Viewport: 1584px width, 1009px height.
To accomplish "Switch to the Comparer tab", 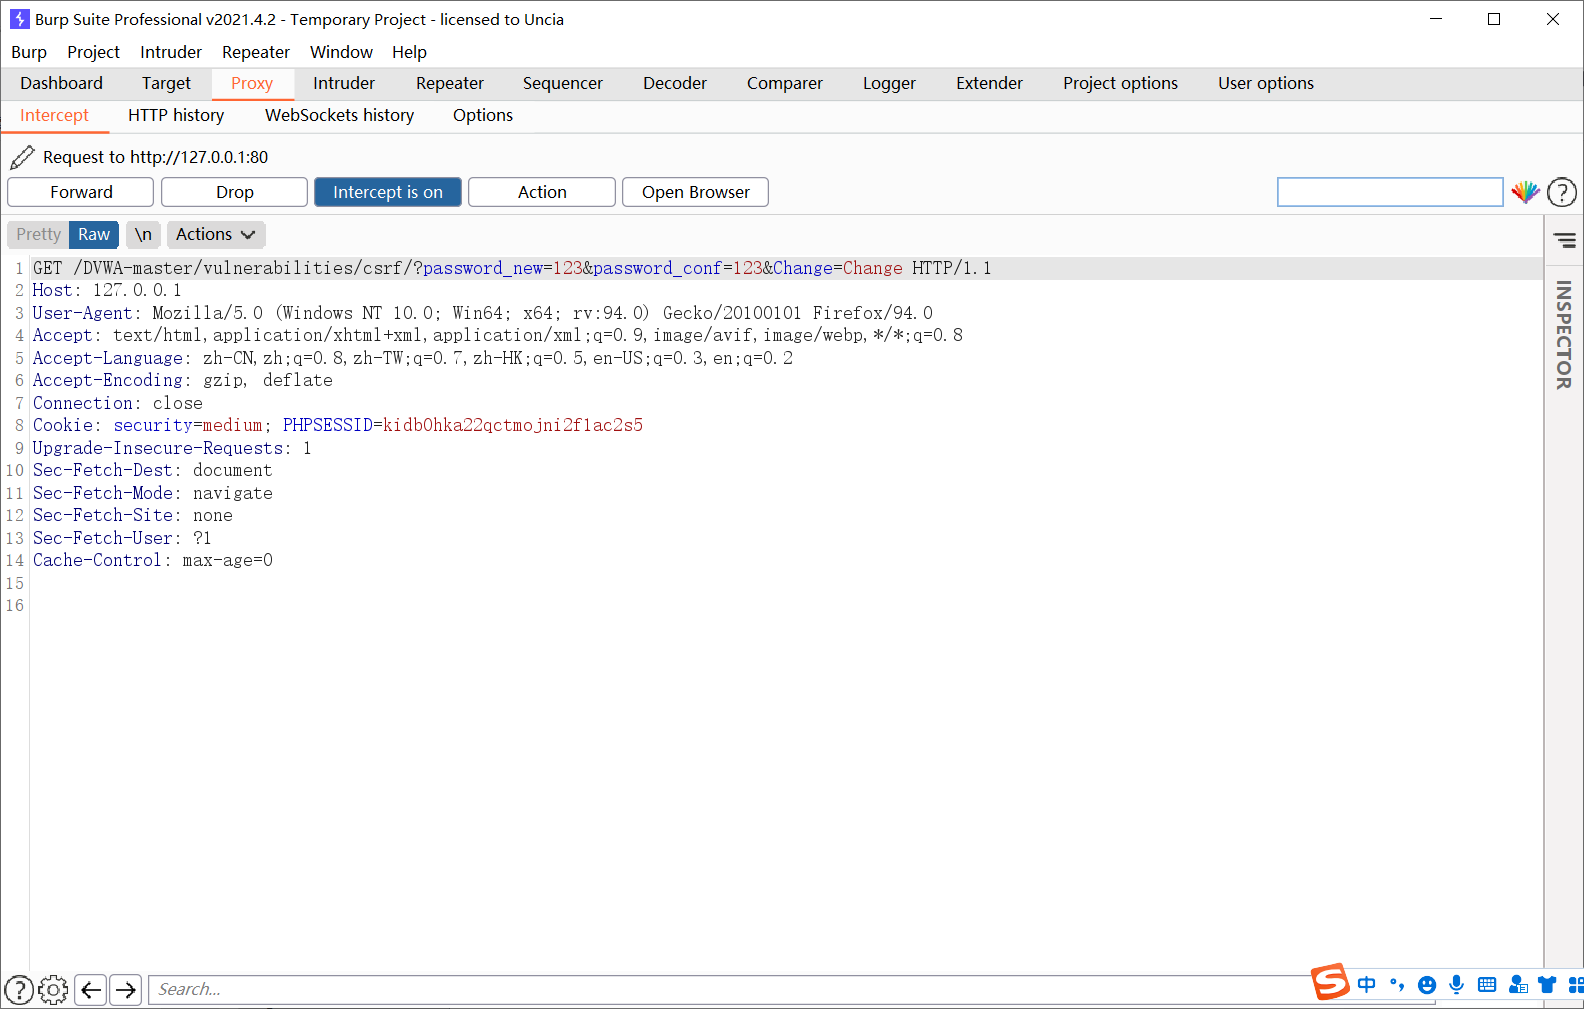I will pyautogui.click(x=785, y=83).
